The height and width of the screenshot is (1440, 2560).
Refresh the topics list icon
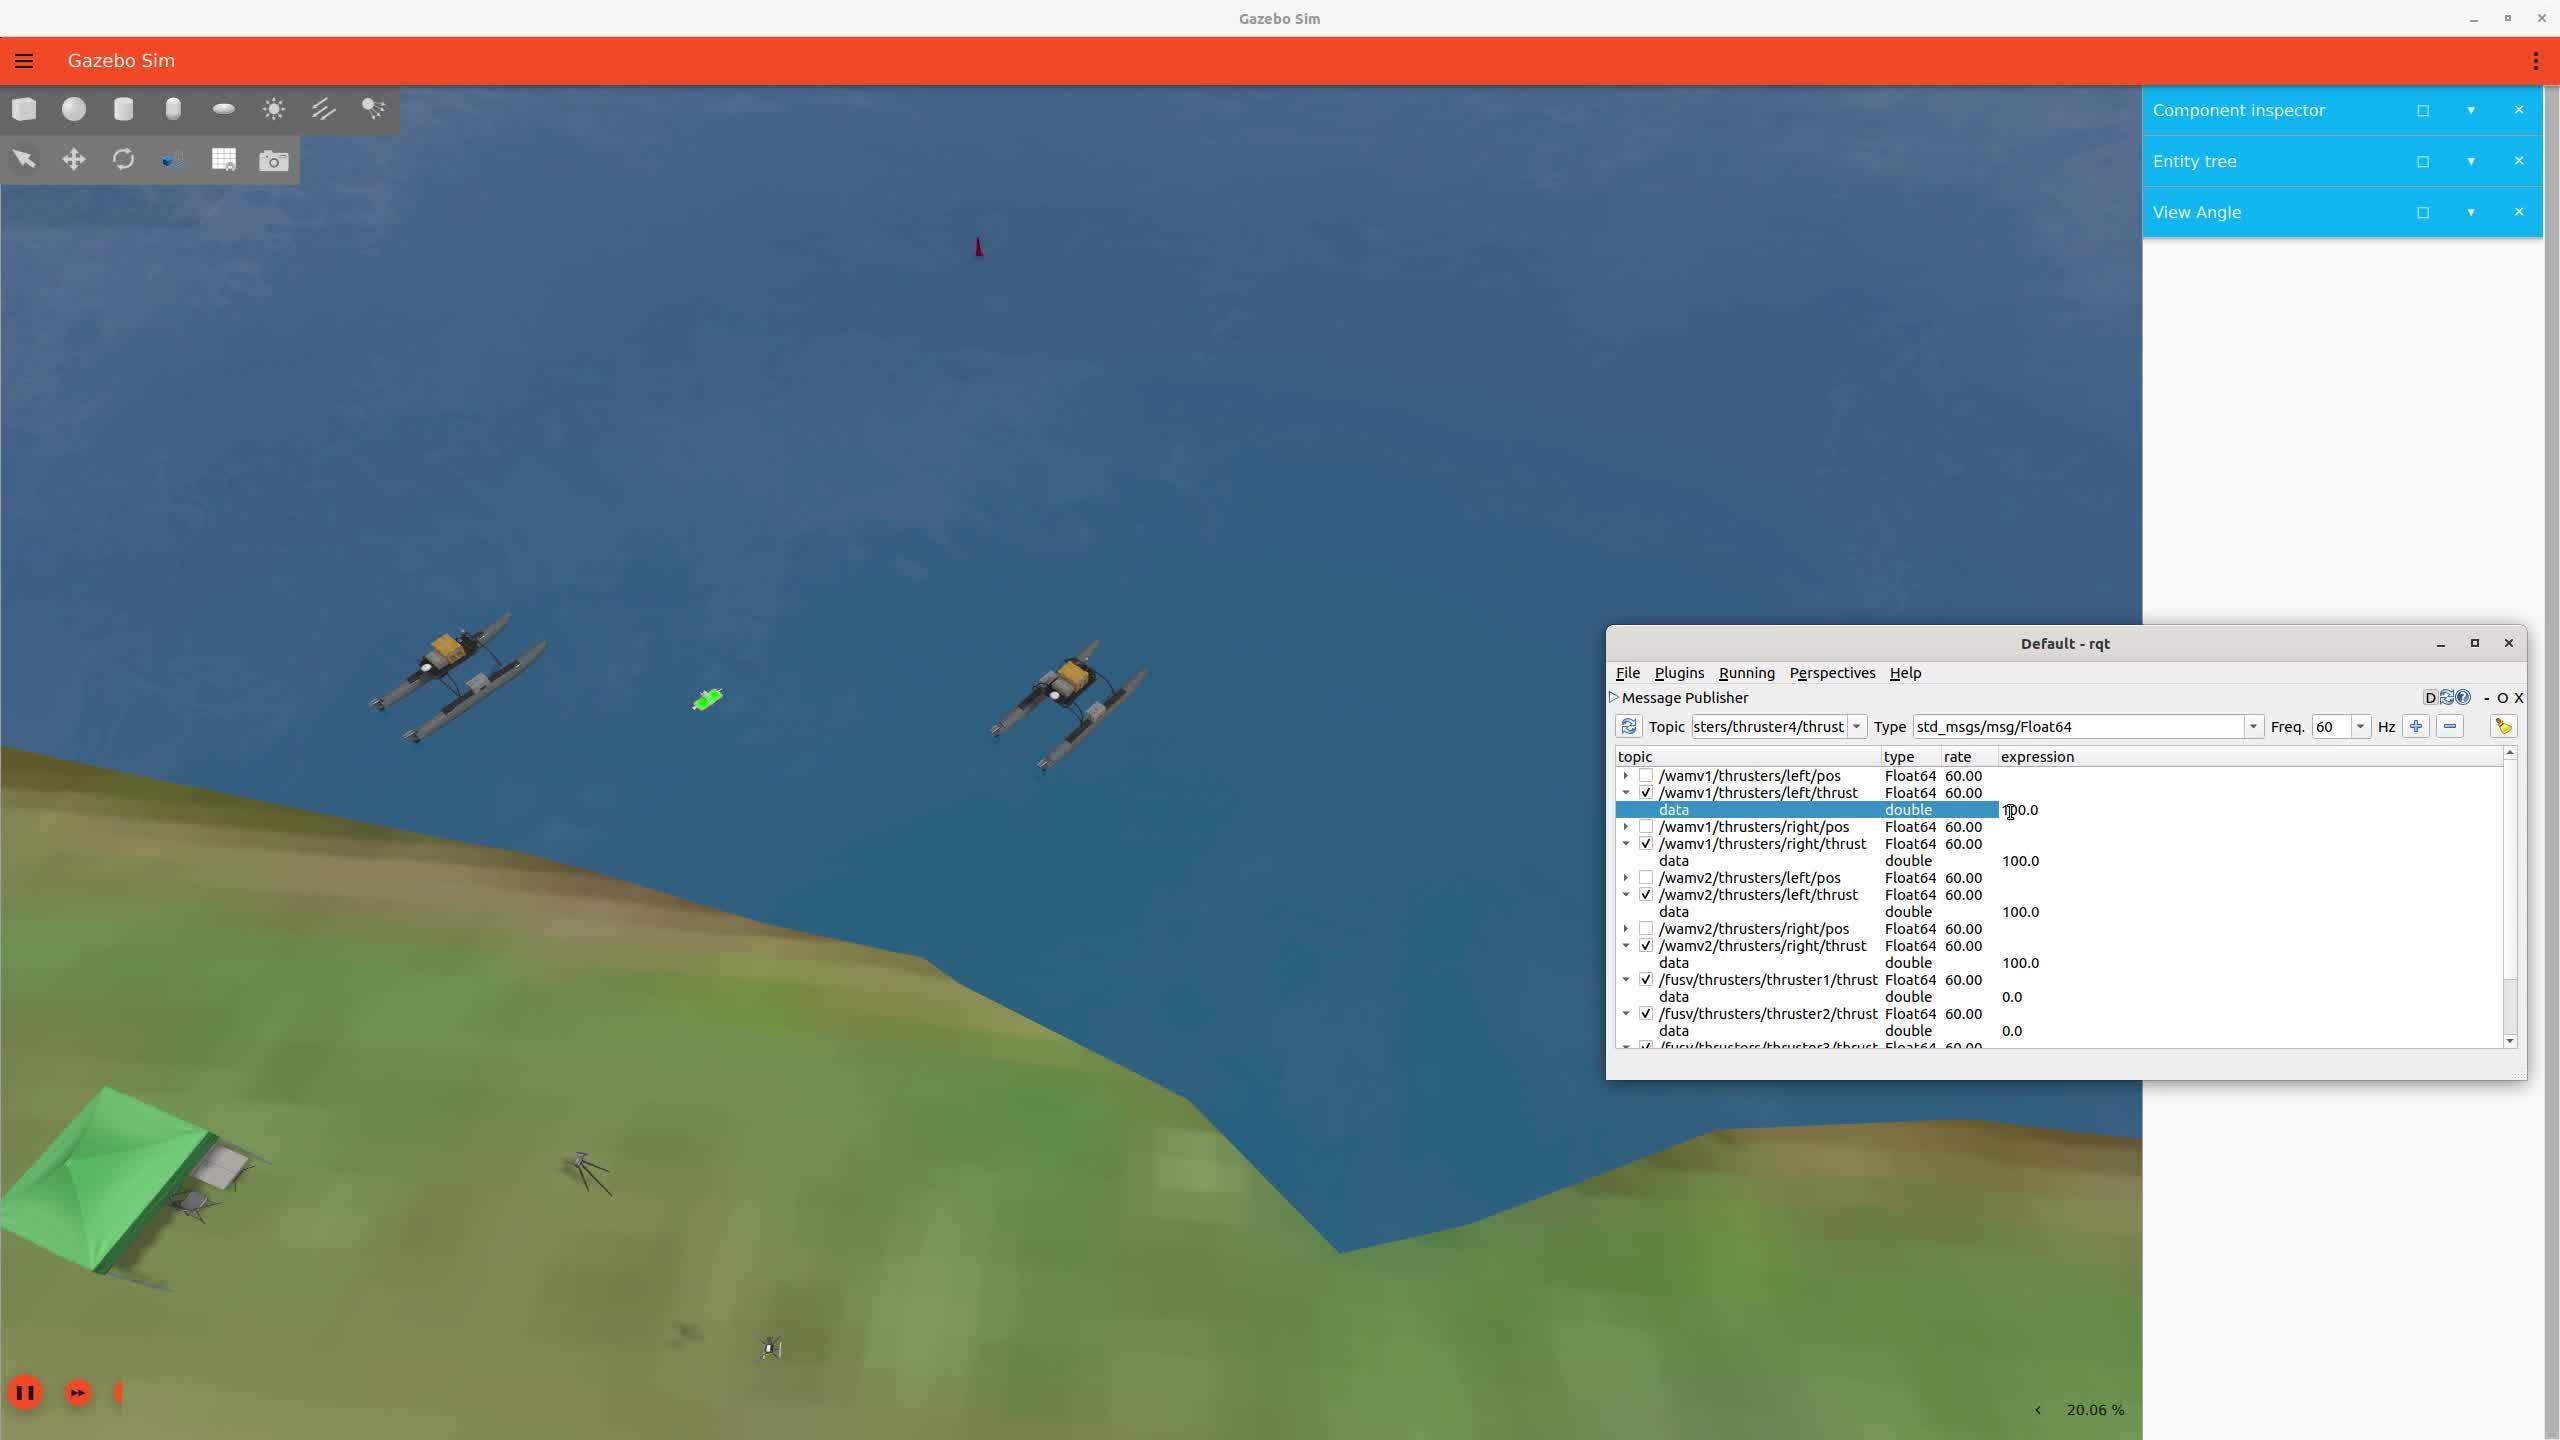[1628, 727]
